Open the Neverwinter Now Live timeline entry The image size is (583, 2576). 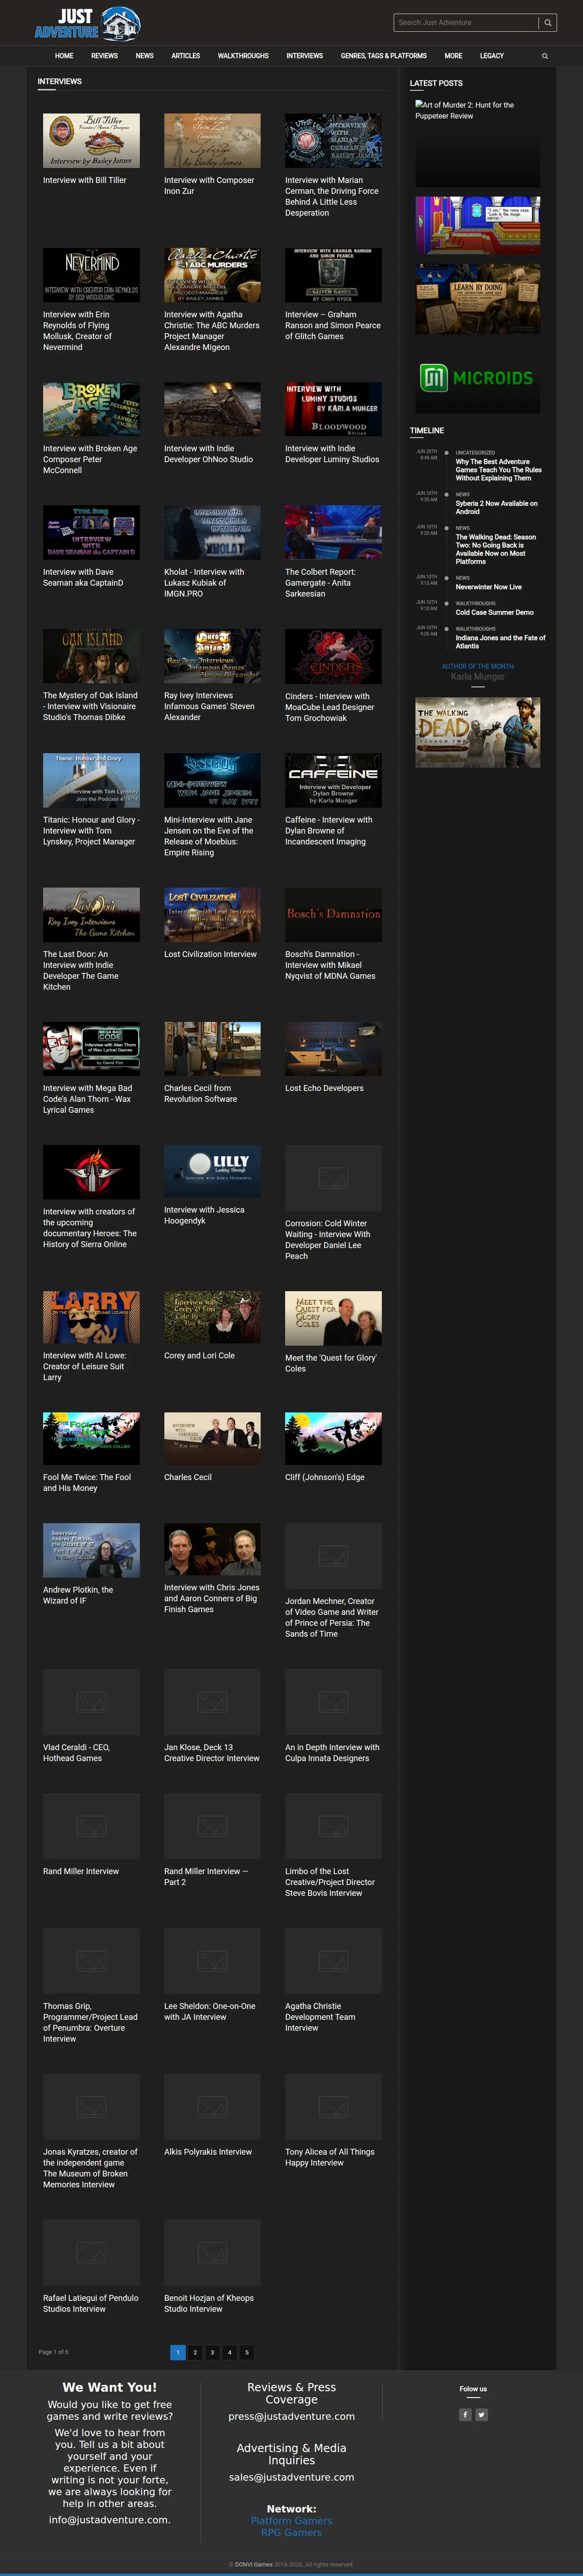coord(489,587)
